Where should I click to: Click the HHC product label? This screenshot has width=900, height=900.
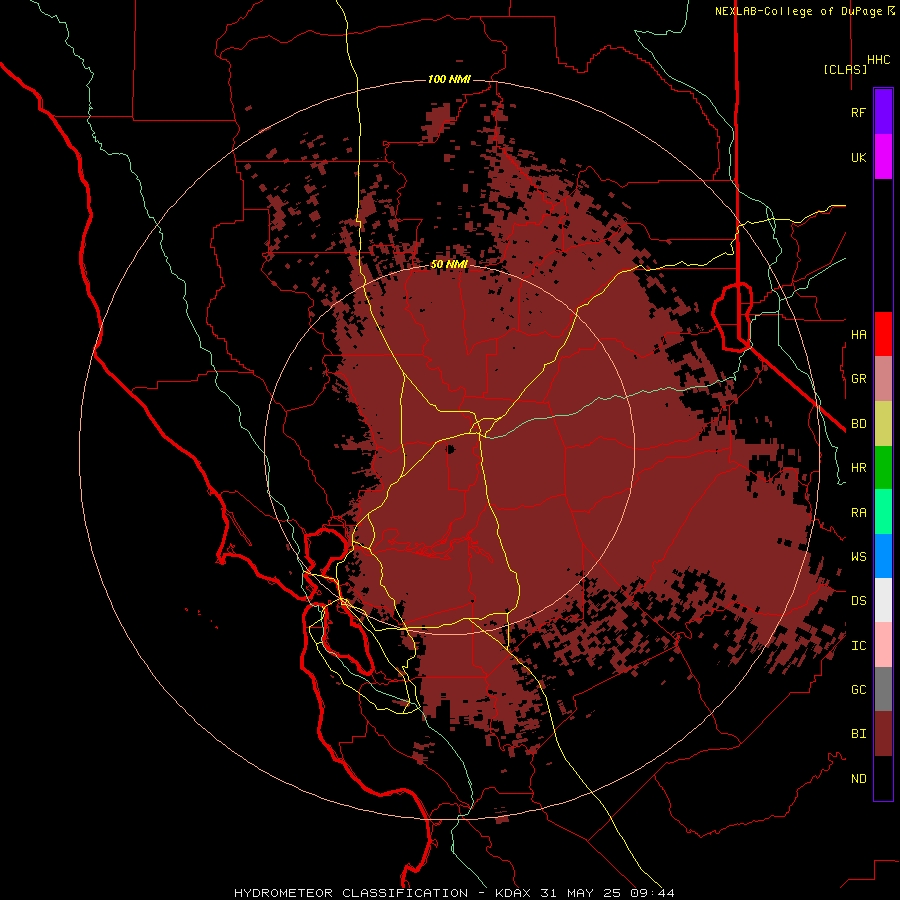pos(878,60)
